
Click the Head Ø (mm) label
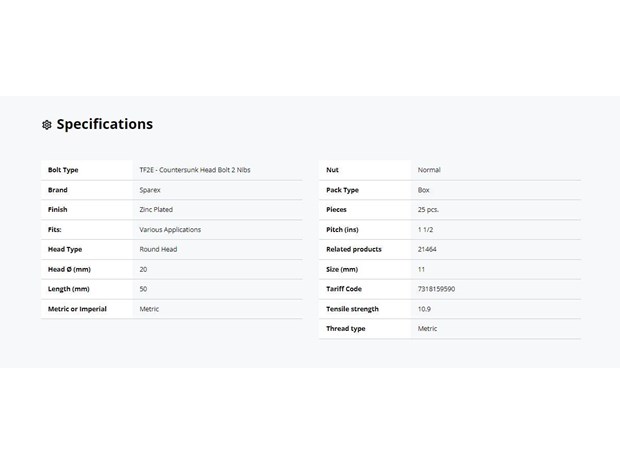(x=69, y=269)
